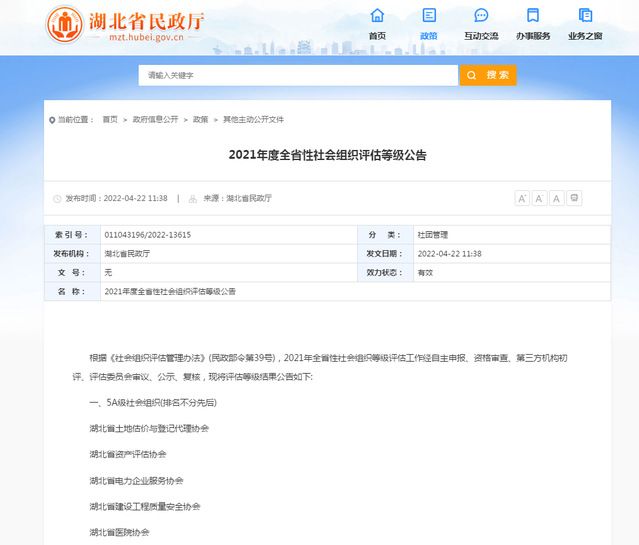Click the 首页 home icon in navigation
This screenshot has width=639, height=545.
377,16
